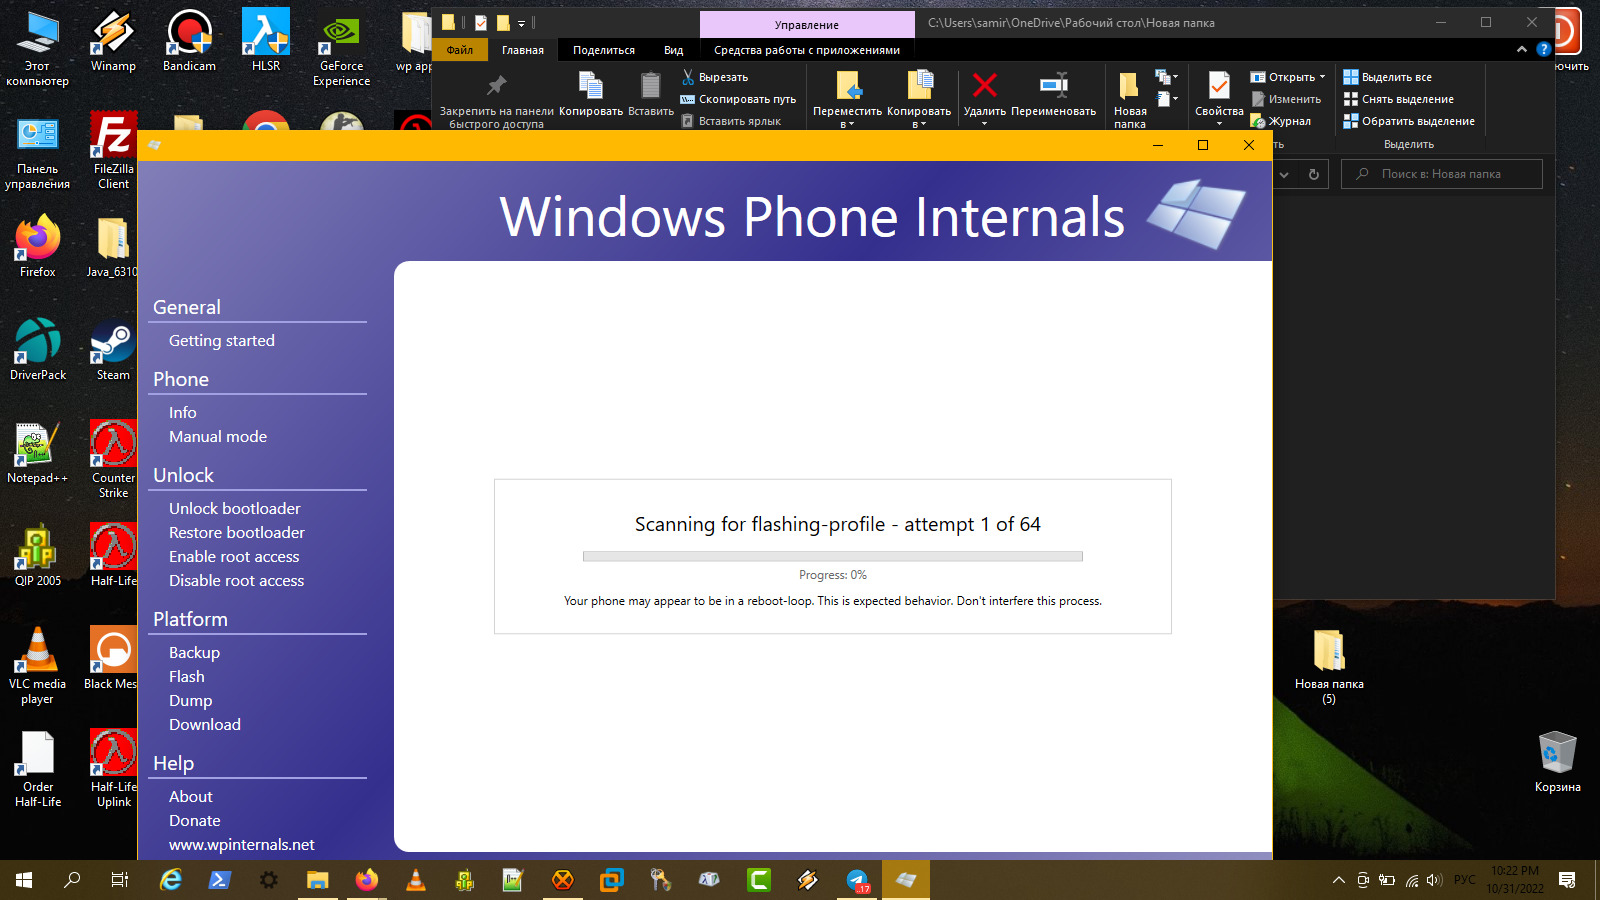Image resolution: width=1600 pixels, height=900 pixels.
Task: Click Вставить ярлык in ribbon
Action: [x=731, y=121]
